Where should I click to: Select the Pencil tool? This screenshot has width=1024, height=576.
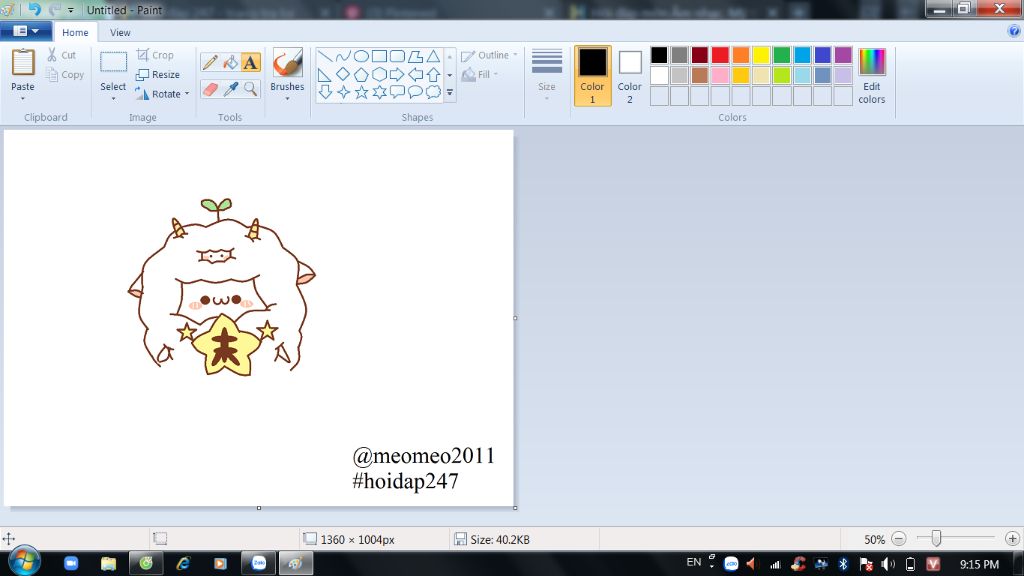pos(210,63)
